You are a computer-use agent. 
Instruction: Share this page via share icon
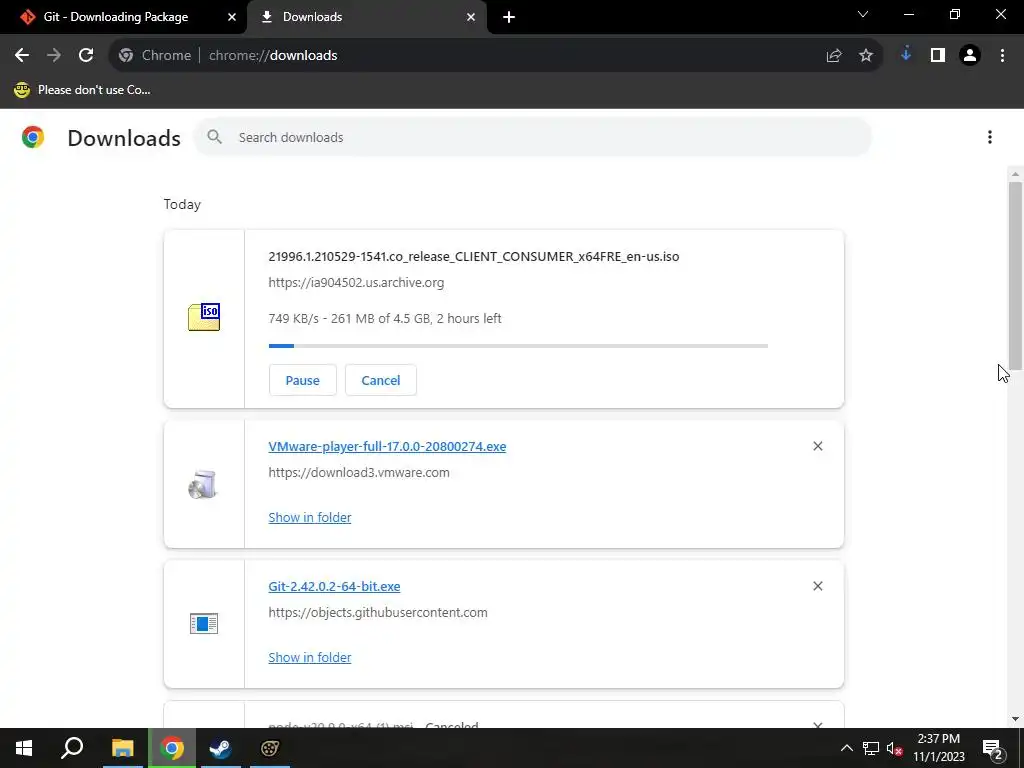(x=834, y=56)
